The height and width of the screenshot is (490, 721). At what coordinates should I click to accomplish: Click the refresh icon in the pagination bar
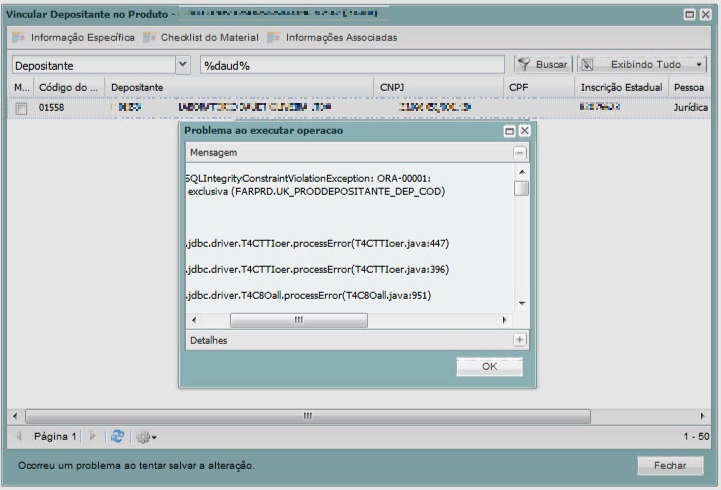pos(118,437)
